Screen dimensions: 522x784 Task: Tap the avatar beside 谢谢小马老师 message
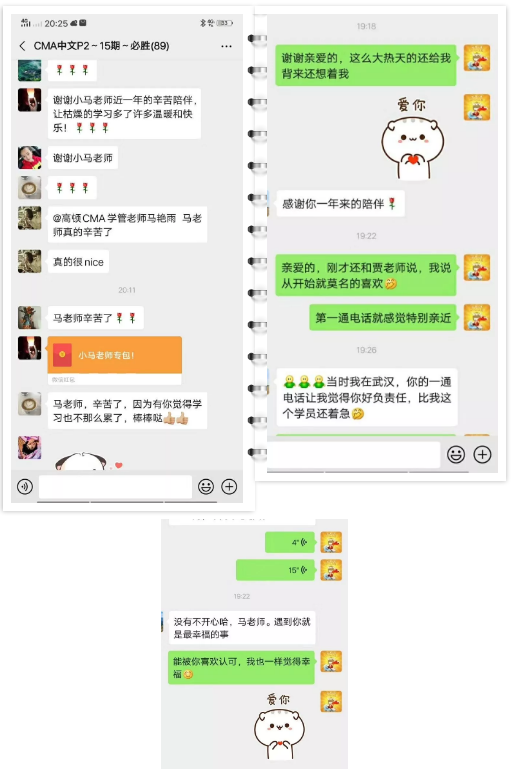[30, 158]
